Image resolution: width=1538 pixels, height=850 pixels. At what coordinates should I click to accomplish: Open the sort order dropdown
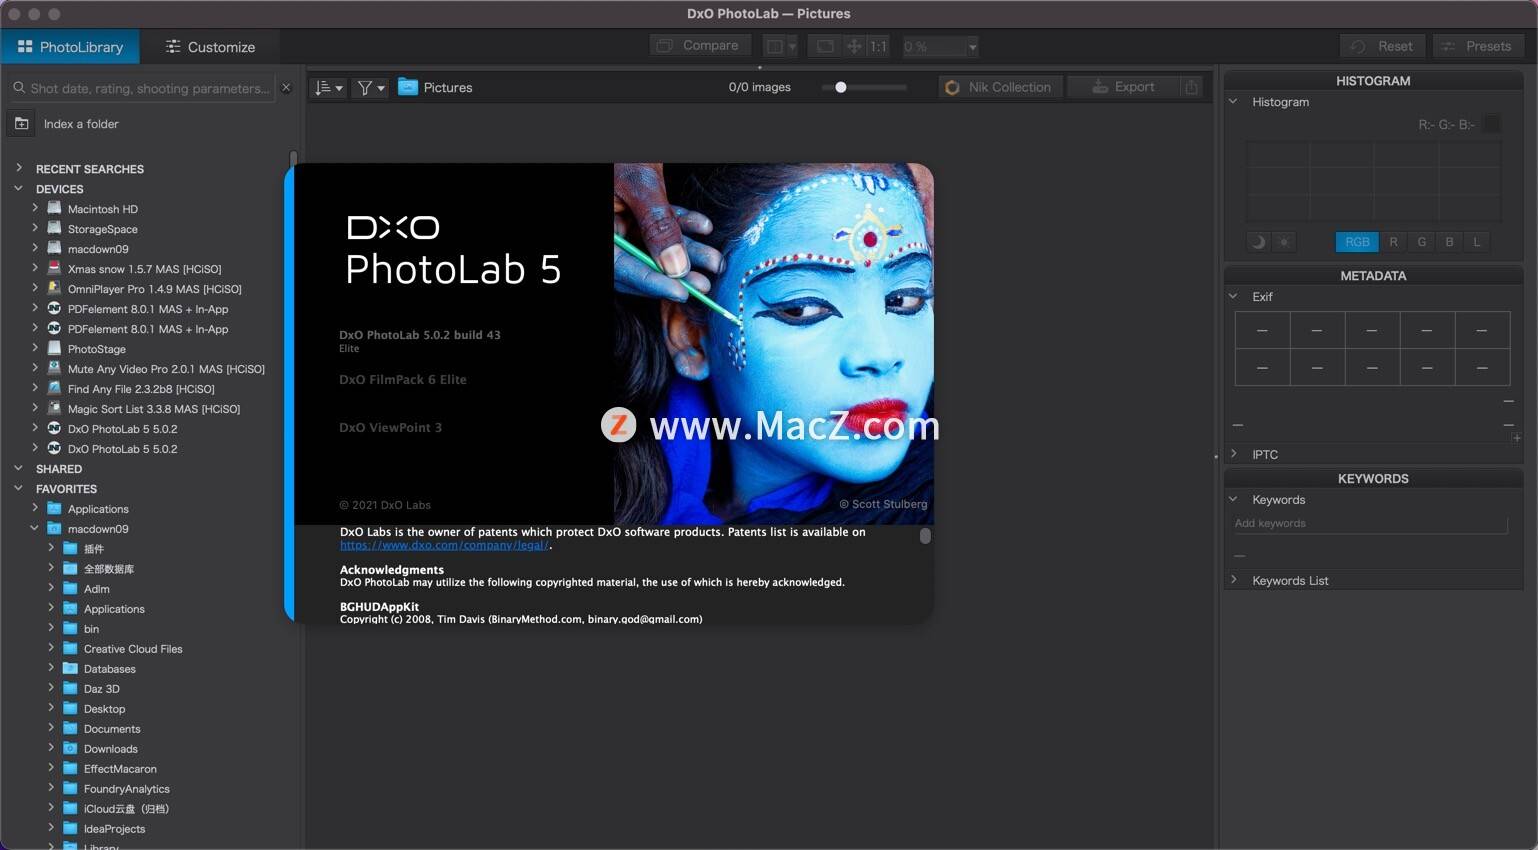pyautogui.click(x=328, y=88)
